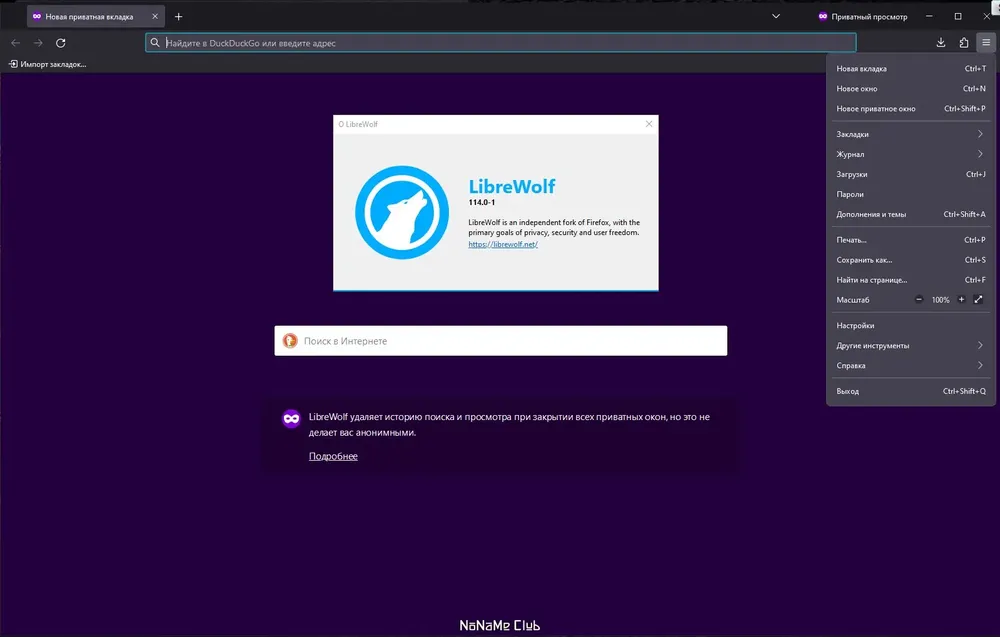Expand the Журнал submenu
This screenshot has width=1000, height=637.
coord(910,154)
